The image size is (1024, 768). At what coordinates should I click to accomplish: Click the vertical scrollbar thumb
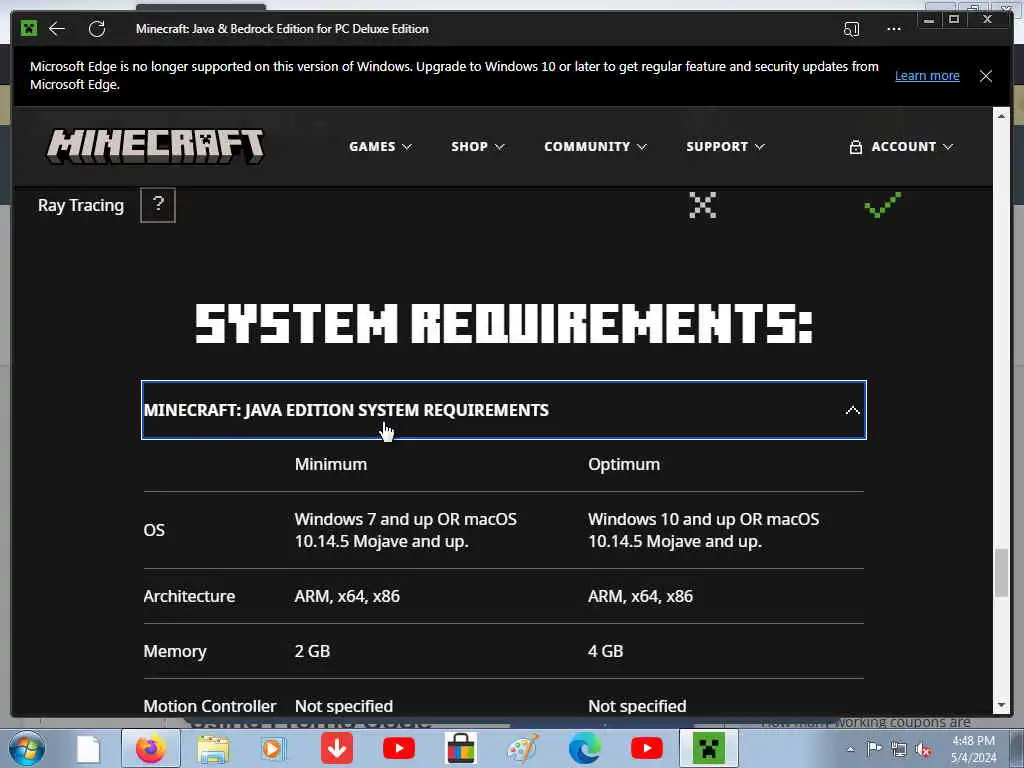tap(1001, 573)
